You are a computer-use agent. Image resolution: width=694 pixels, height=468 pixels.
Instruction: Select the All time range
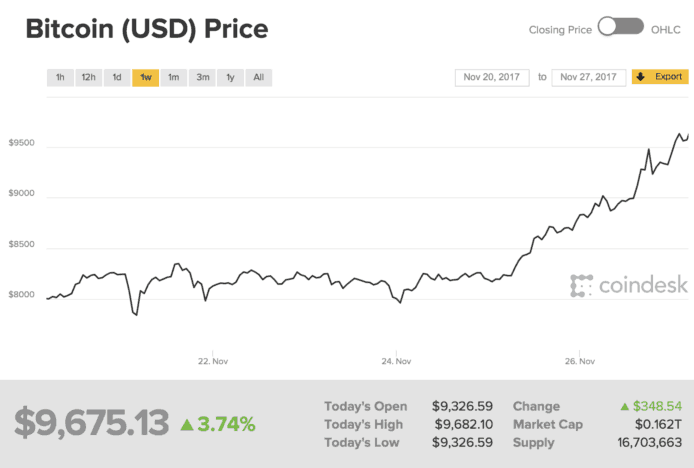click(x=258, y=77)
